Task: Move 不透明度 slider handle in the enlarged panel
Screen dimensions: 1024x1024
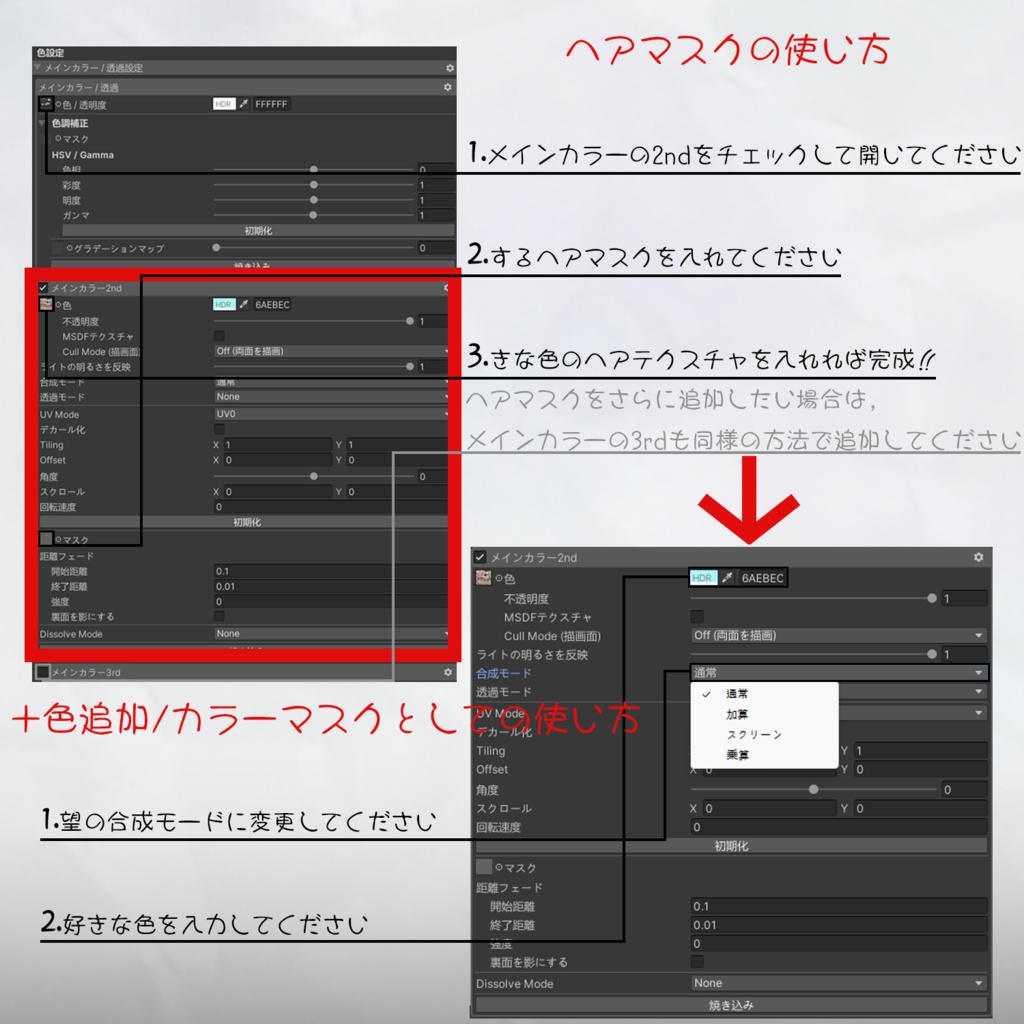Action: (932, 598)
